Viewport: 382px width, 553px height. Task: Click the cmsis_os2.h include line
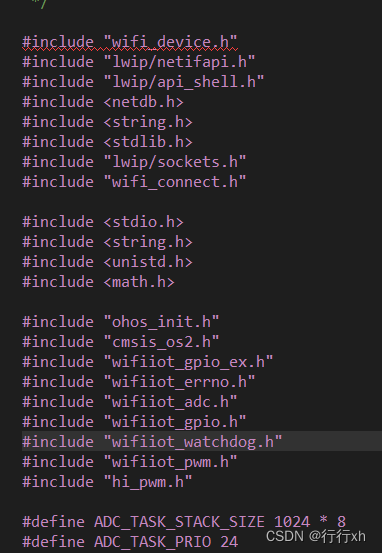click(121, 342)
